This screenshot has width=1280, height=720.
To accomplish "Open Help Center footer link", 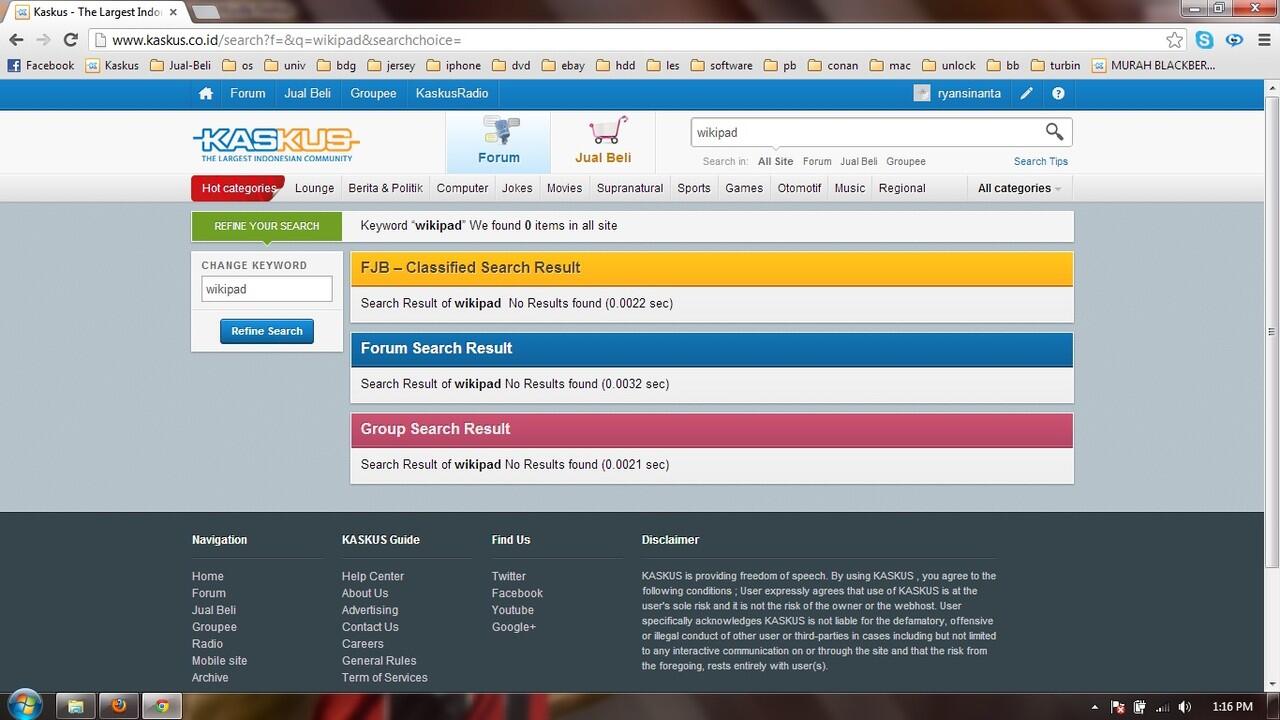I will (373, 576).
